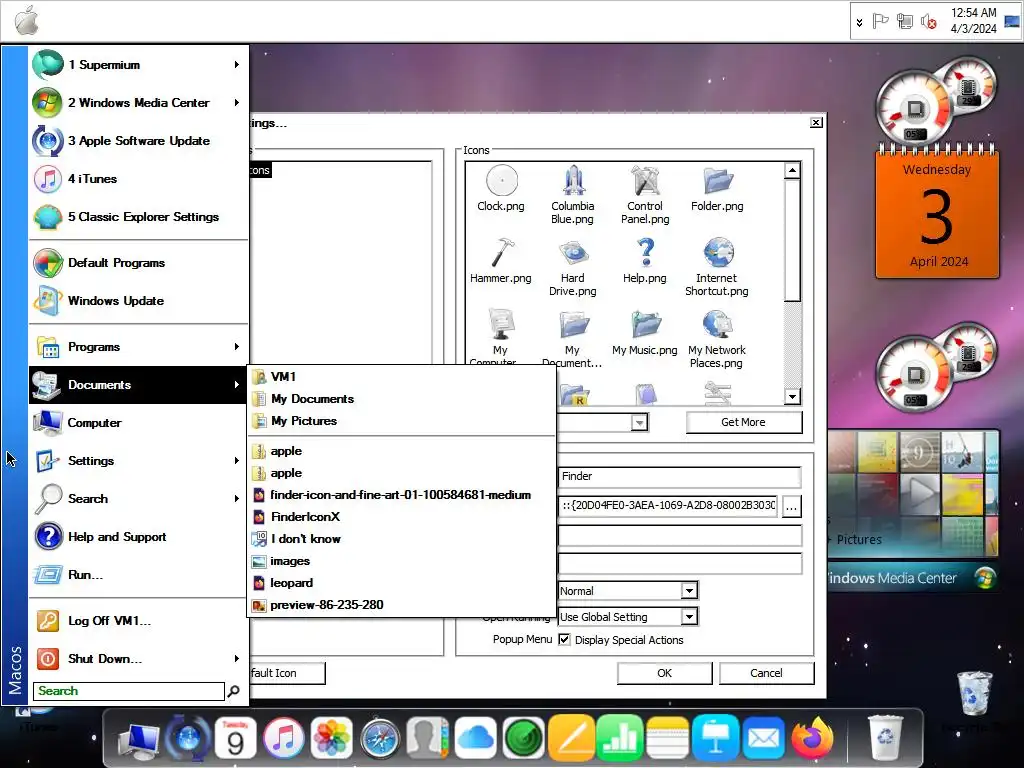
Task: Select the Clock.png icon
Action: coord(501,188)
